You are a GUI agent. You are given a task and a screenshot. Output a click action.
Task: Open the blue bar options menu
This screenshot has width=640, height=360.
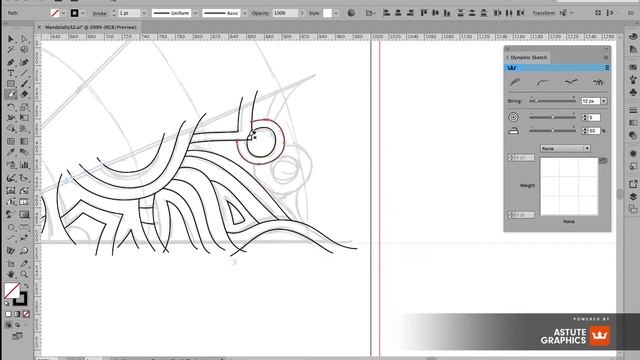pyautogui.click(x=607, y=68)
